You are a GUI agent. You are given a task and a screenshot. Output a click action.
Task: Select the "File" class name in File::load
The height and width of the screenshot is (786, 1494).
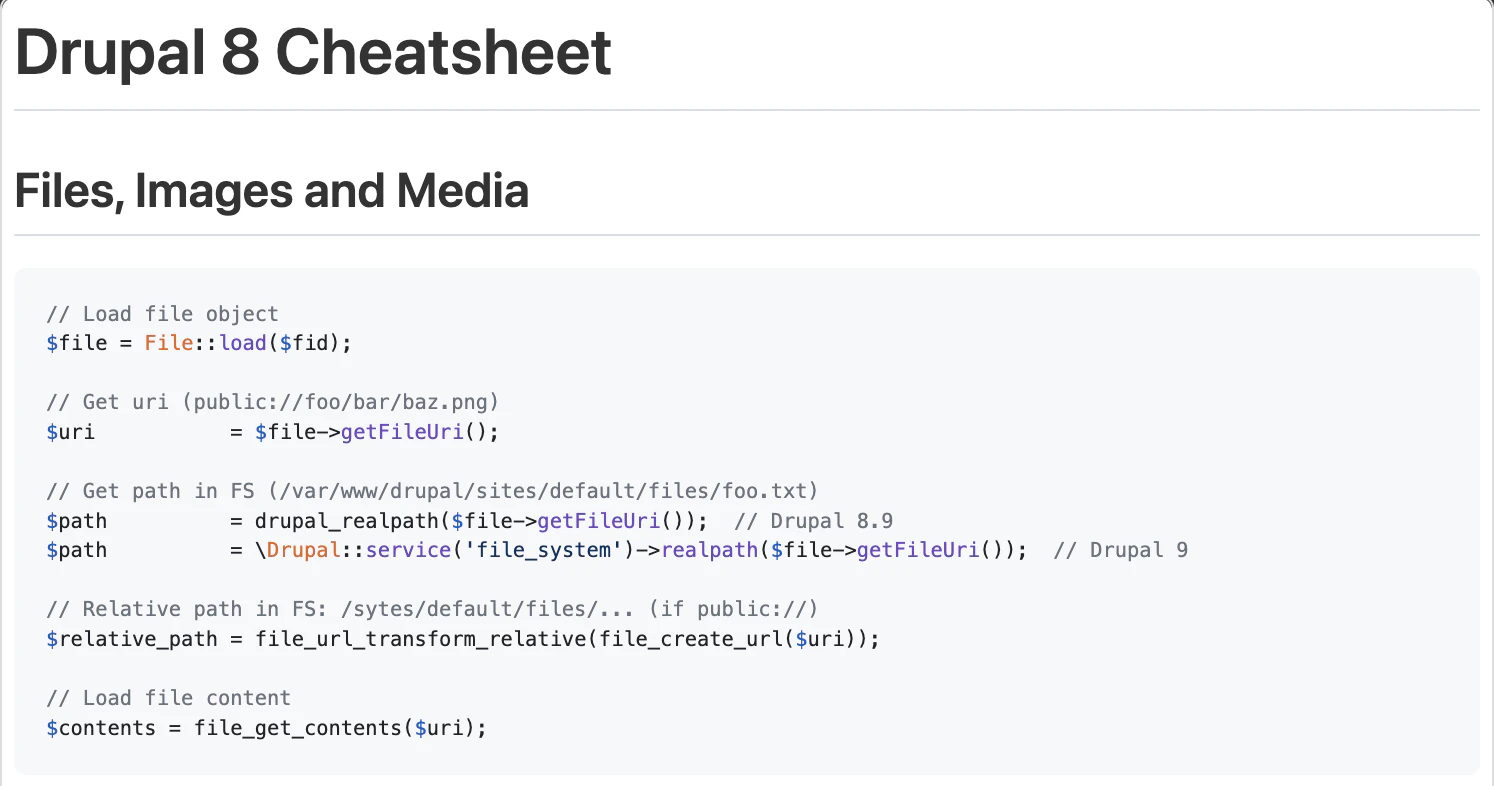click(169, 343)
